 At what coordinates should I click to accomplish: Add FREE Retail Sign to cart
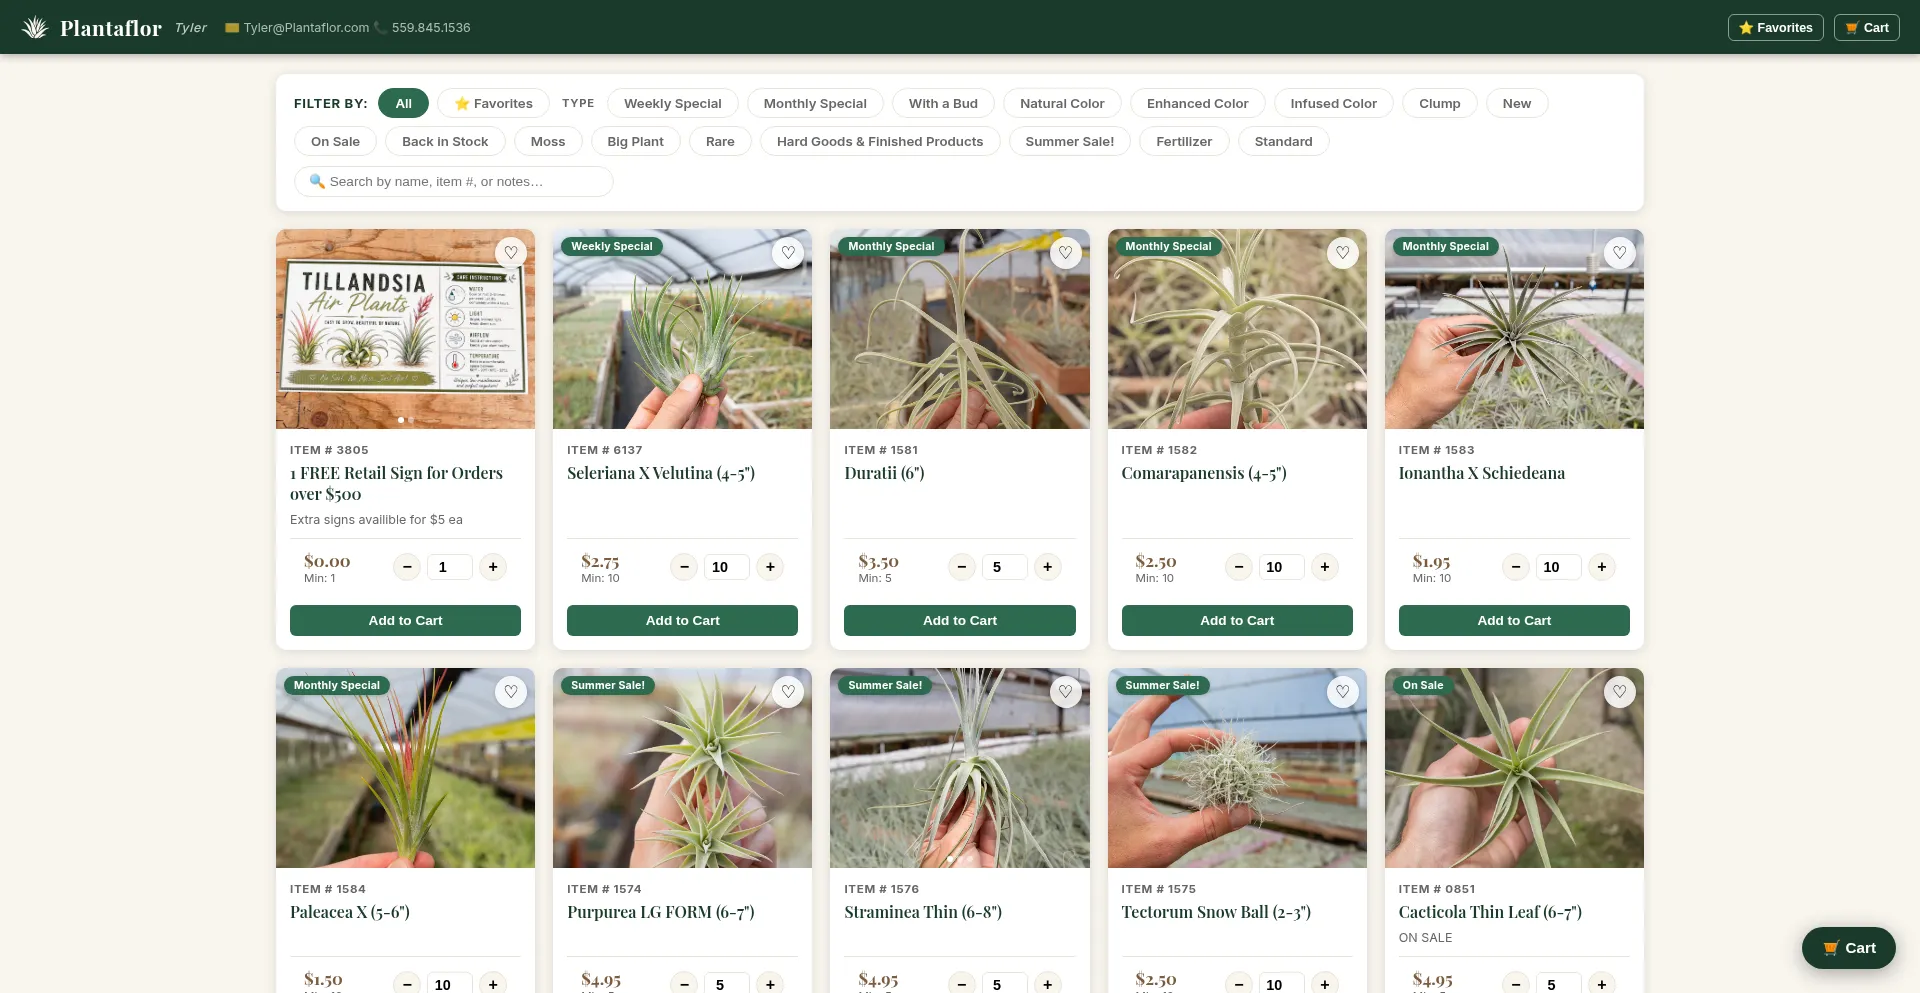[x=405, y=620]
